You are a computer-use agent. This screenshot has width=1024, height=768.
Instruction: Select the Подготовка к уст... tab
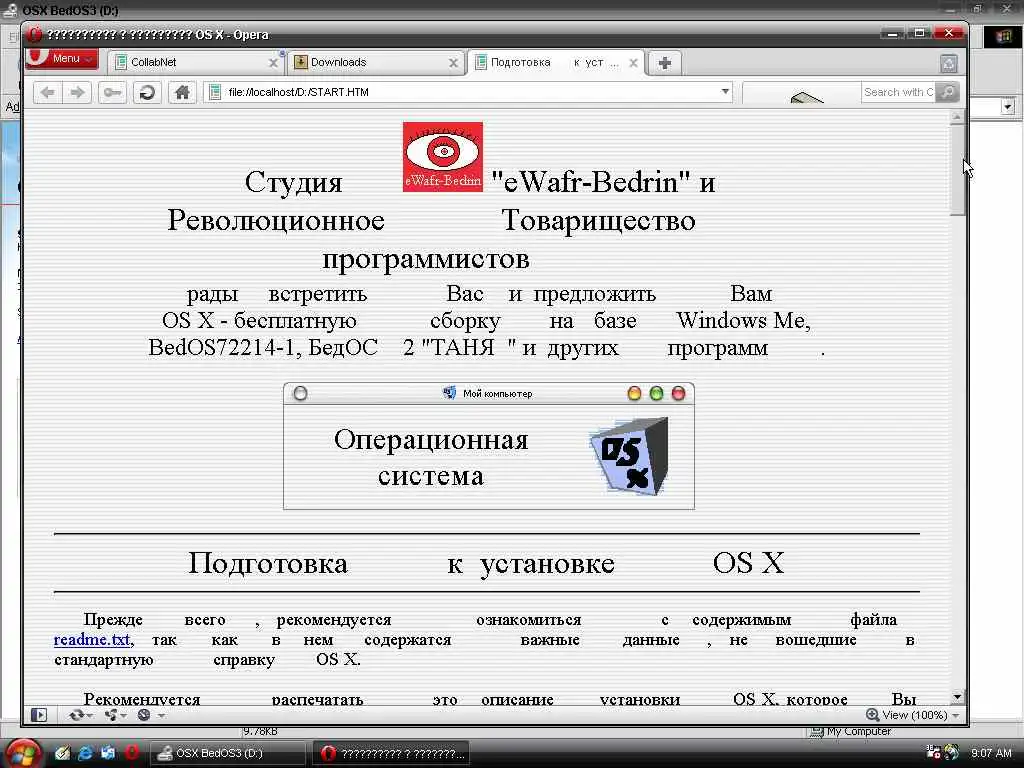click(x=556, y=63)
